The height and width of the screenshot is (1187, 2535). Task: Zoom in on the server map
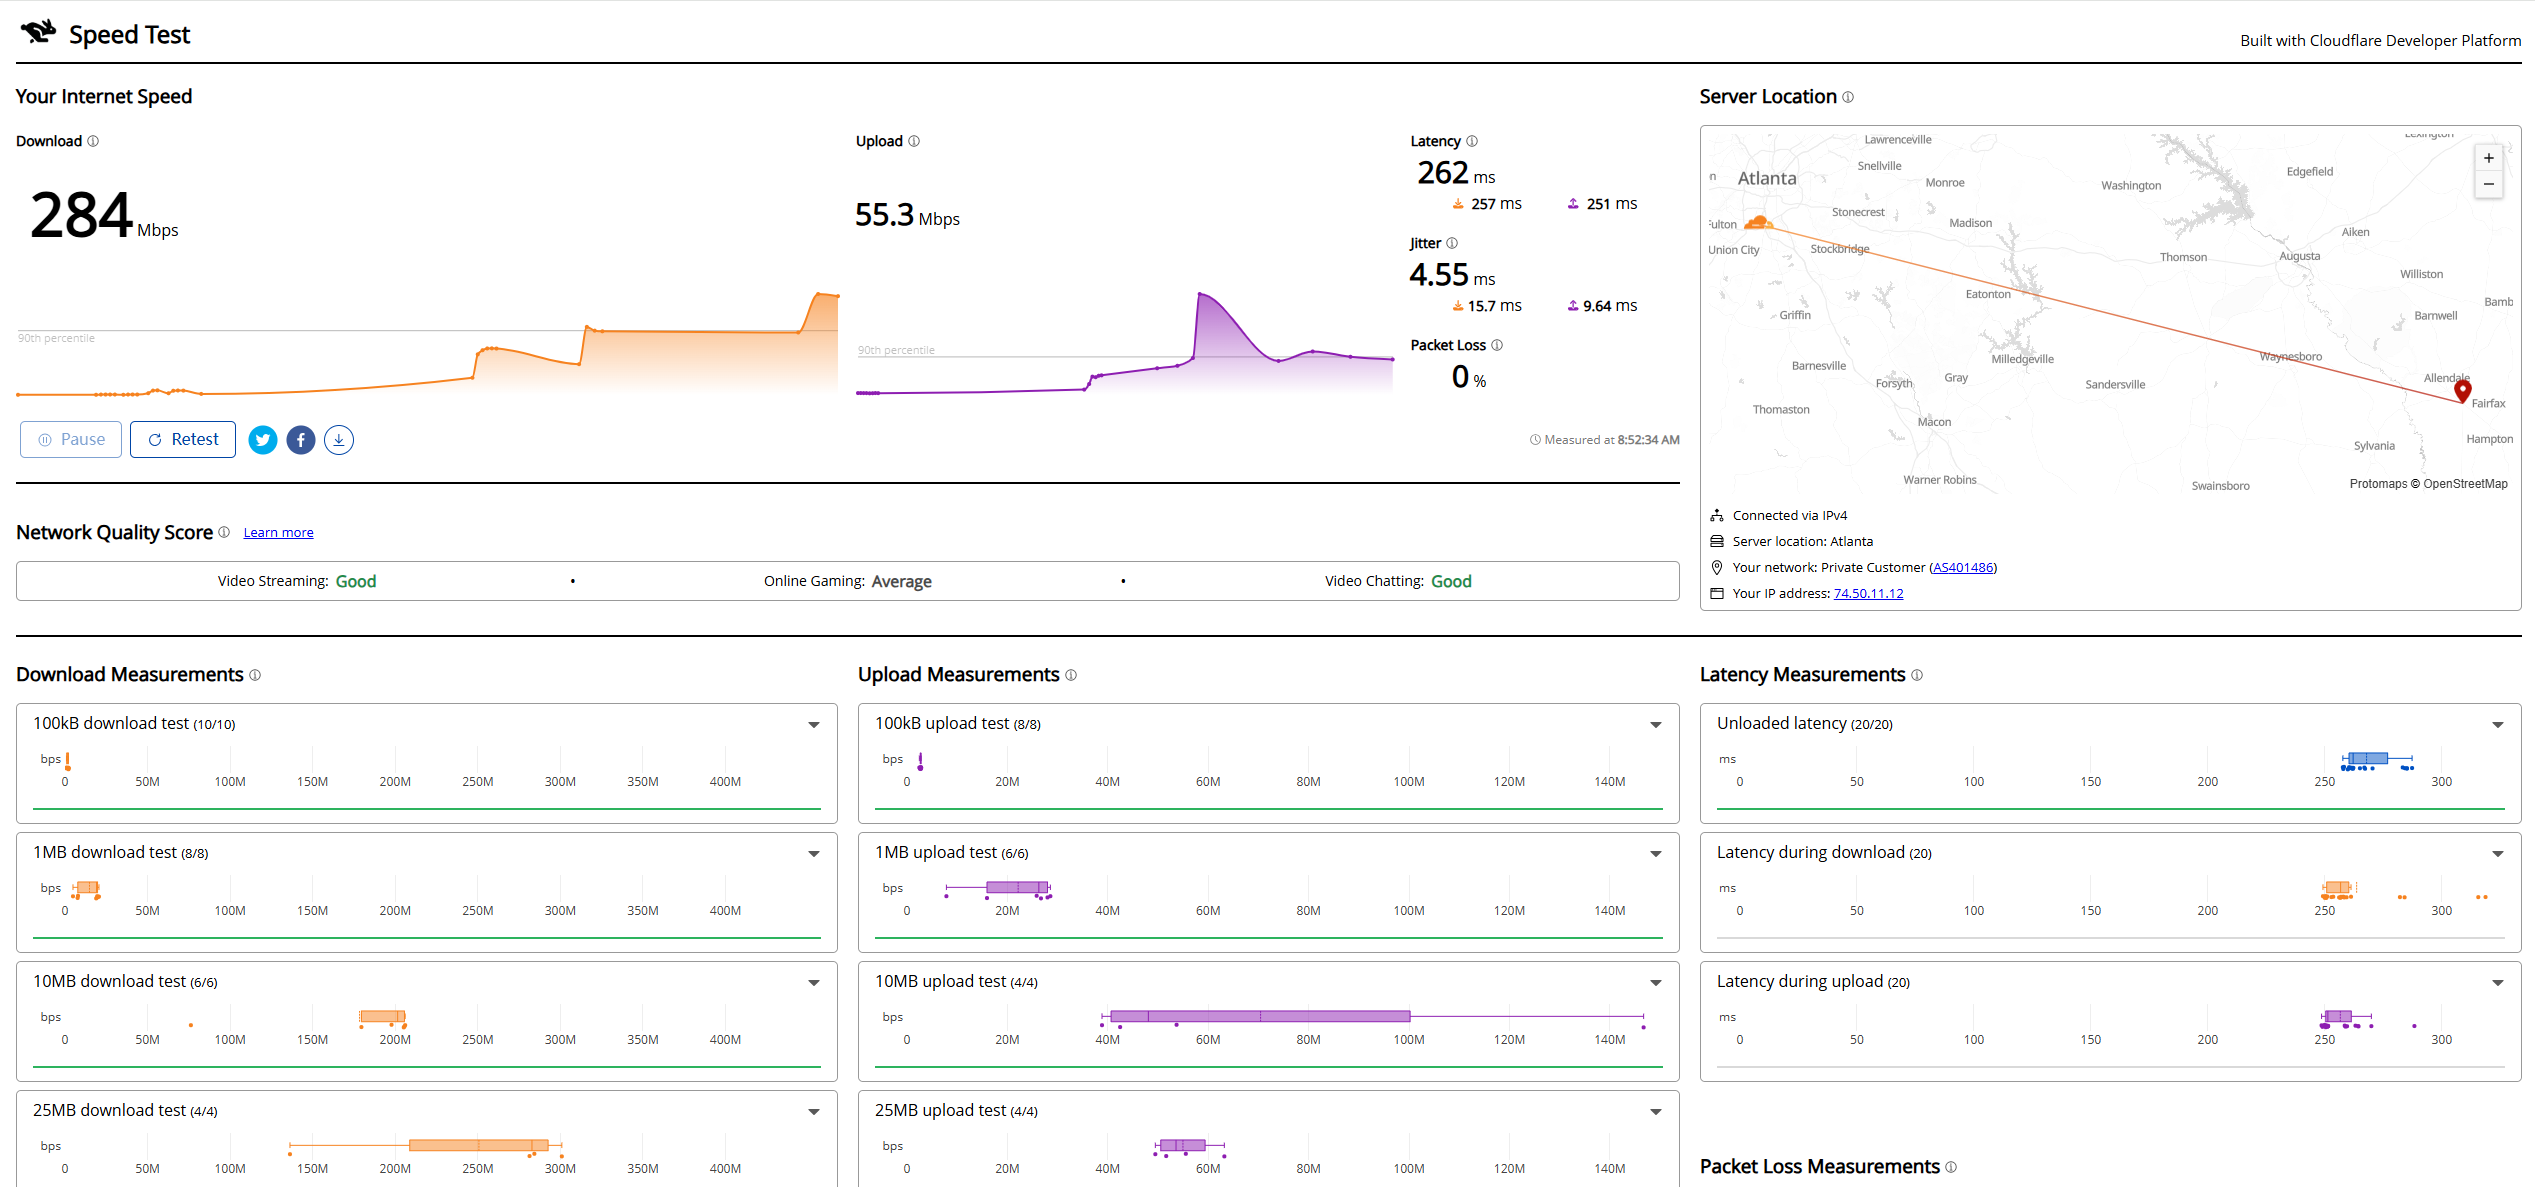click(2489, 158)
